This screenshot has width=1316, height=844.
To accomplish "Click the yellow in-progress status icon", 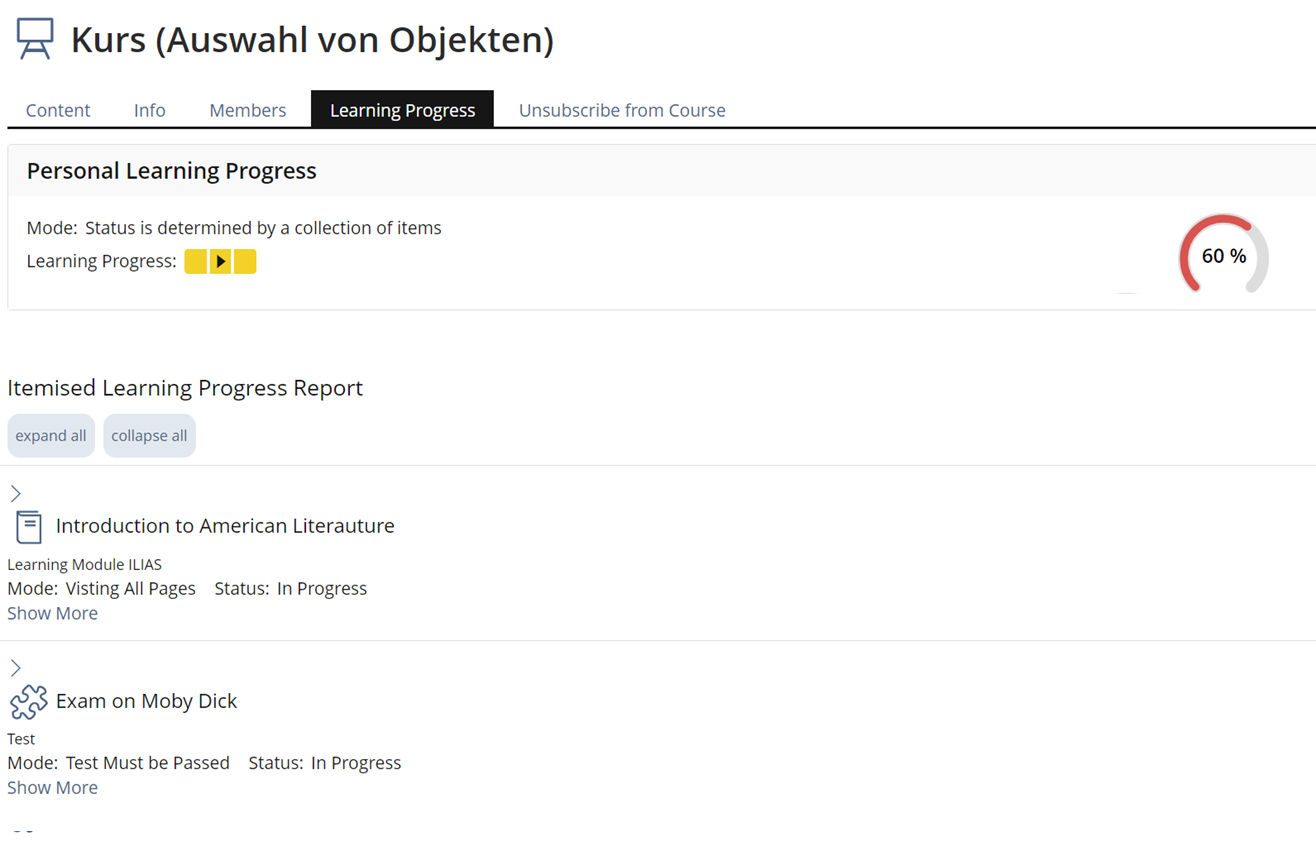I will click(x=220, y=262).
